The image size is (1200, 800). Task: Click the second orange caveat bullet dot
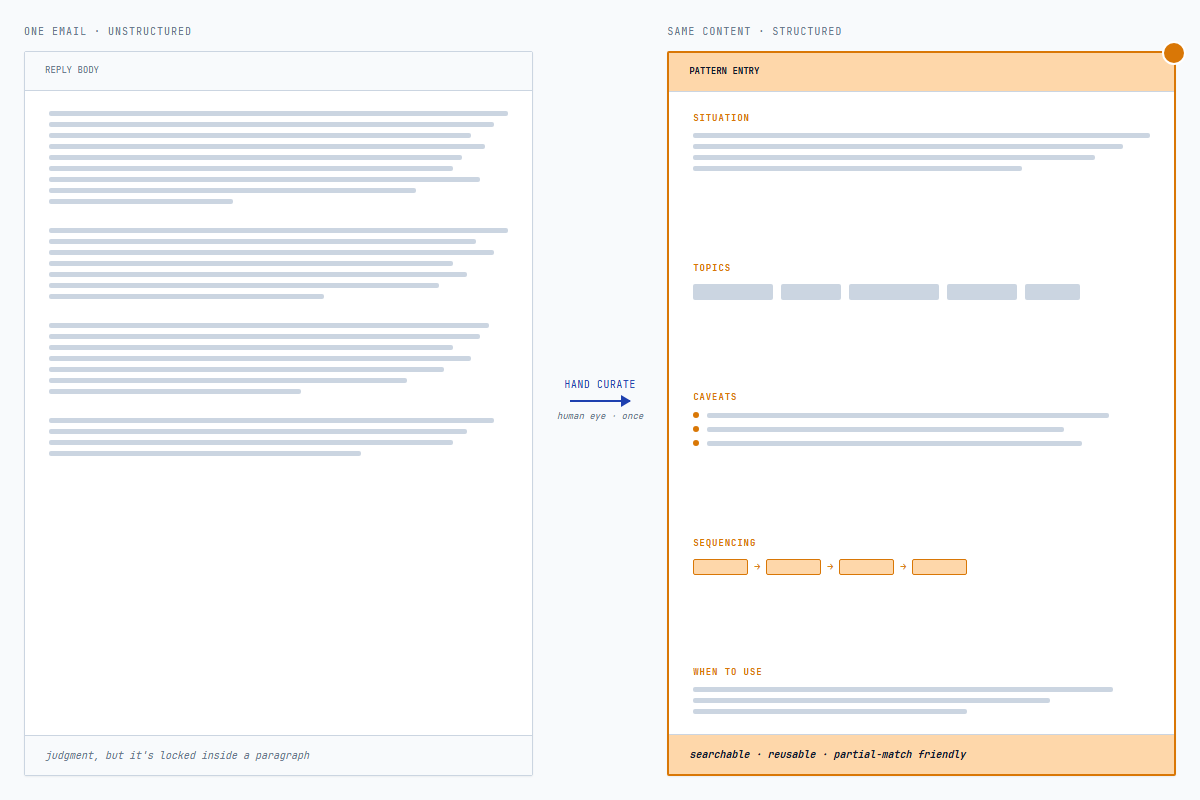[x=696, y=429]
